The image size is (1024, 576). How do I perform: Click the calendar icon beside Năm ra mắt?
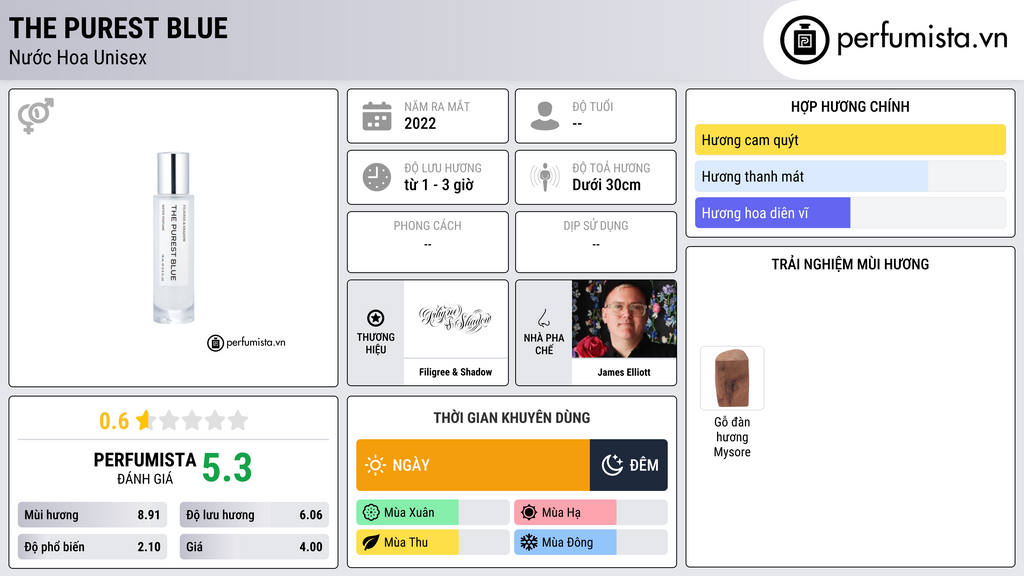[377, 116]
